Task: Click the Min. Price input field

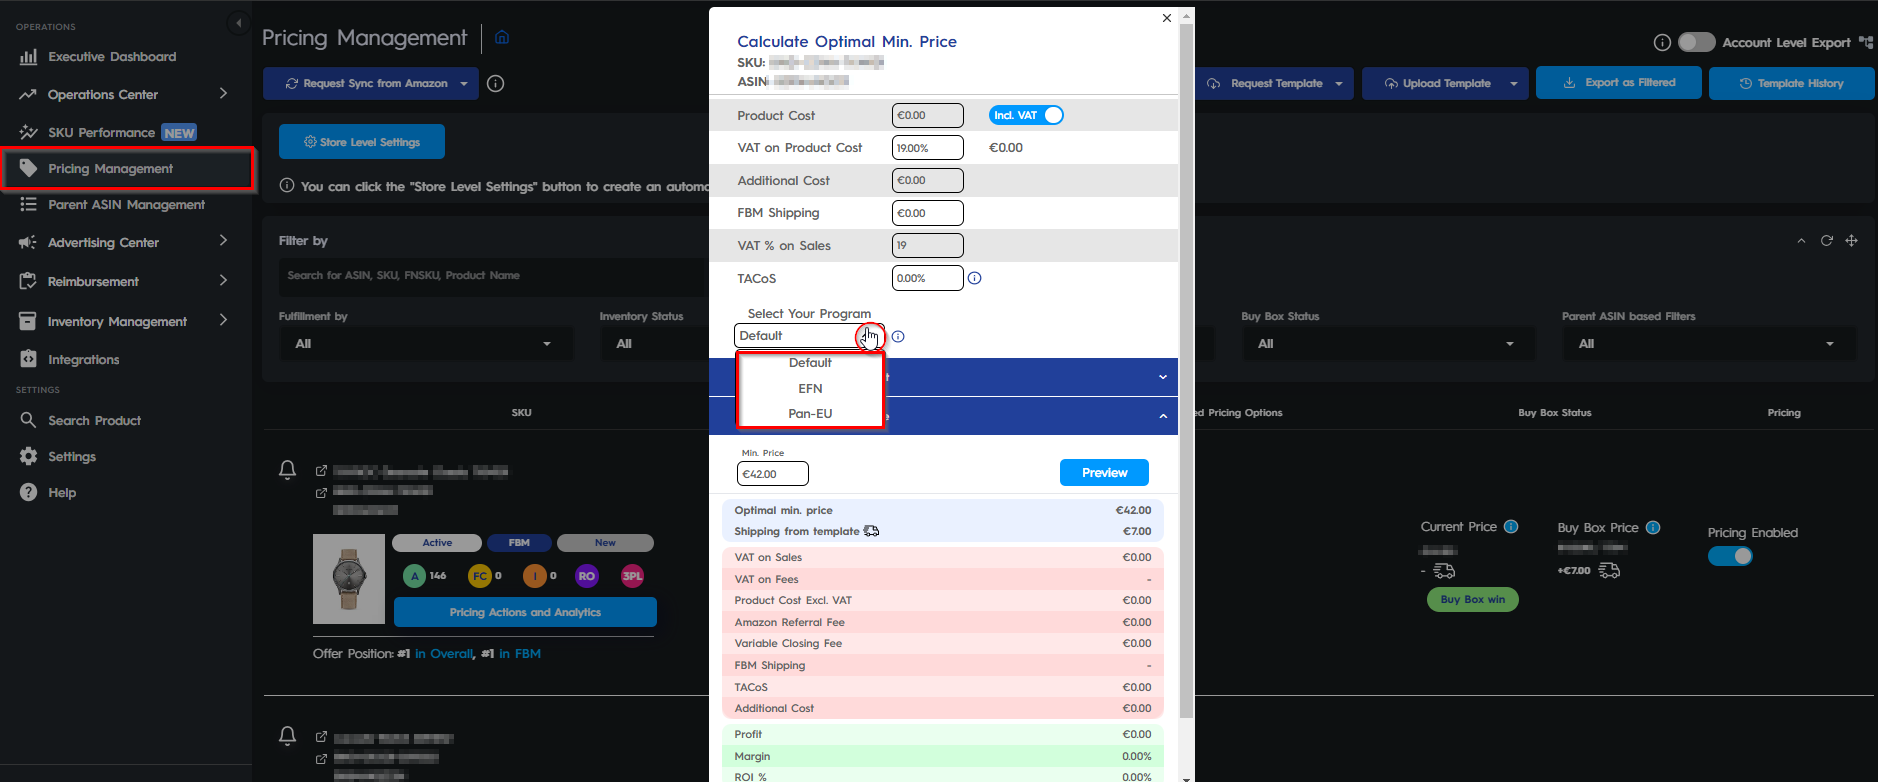Action: coord(772,475)
